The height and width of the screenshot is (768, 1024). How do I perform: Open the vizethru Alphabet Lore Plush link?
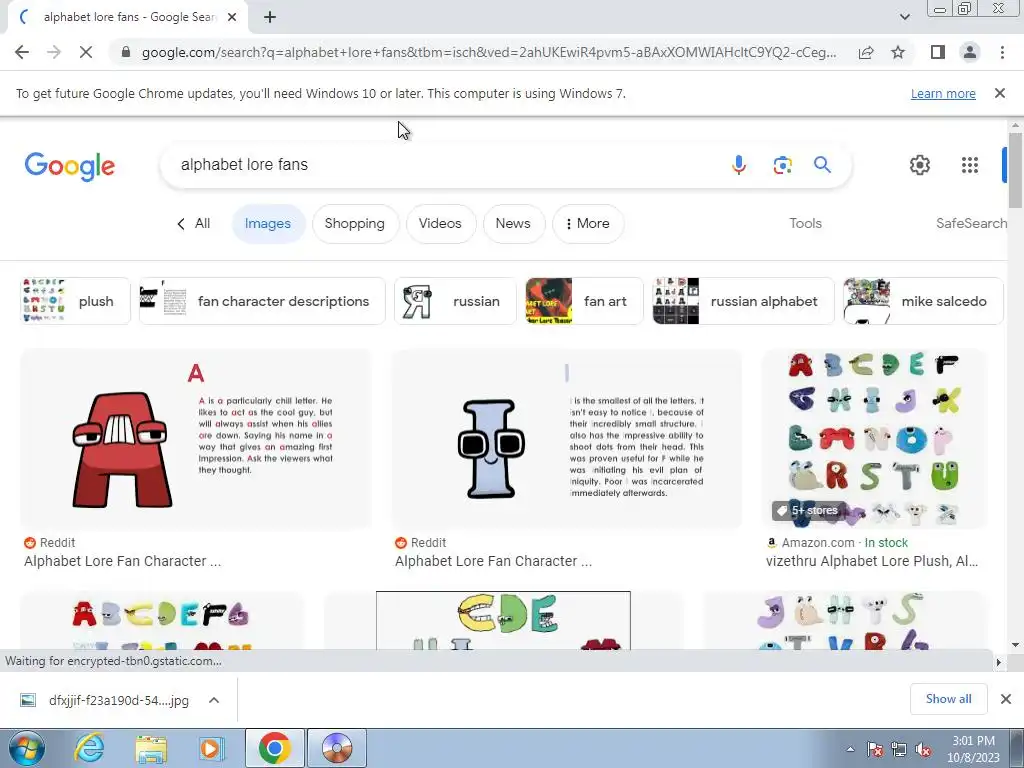click(872, 561)
